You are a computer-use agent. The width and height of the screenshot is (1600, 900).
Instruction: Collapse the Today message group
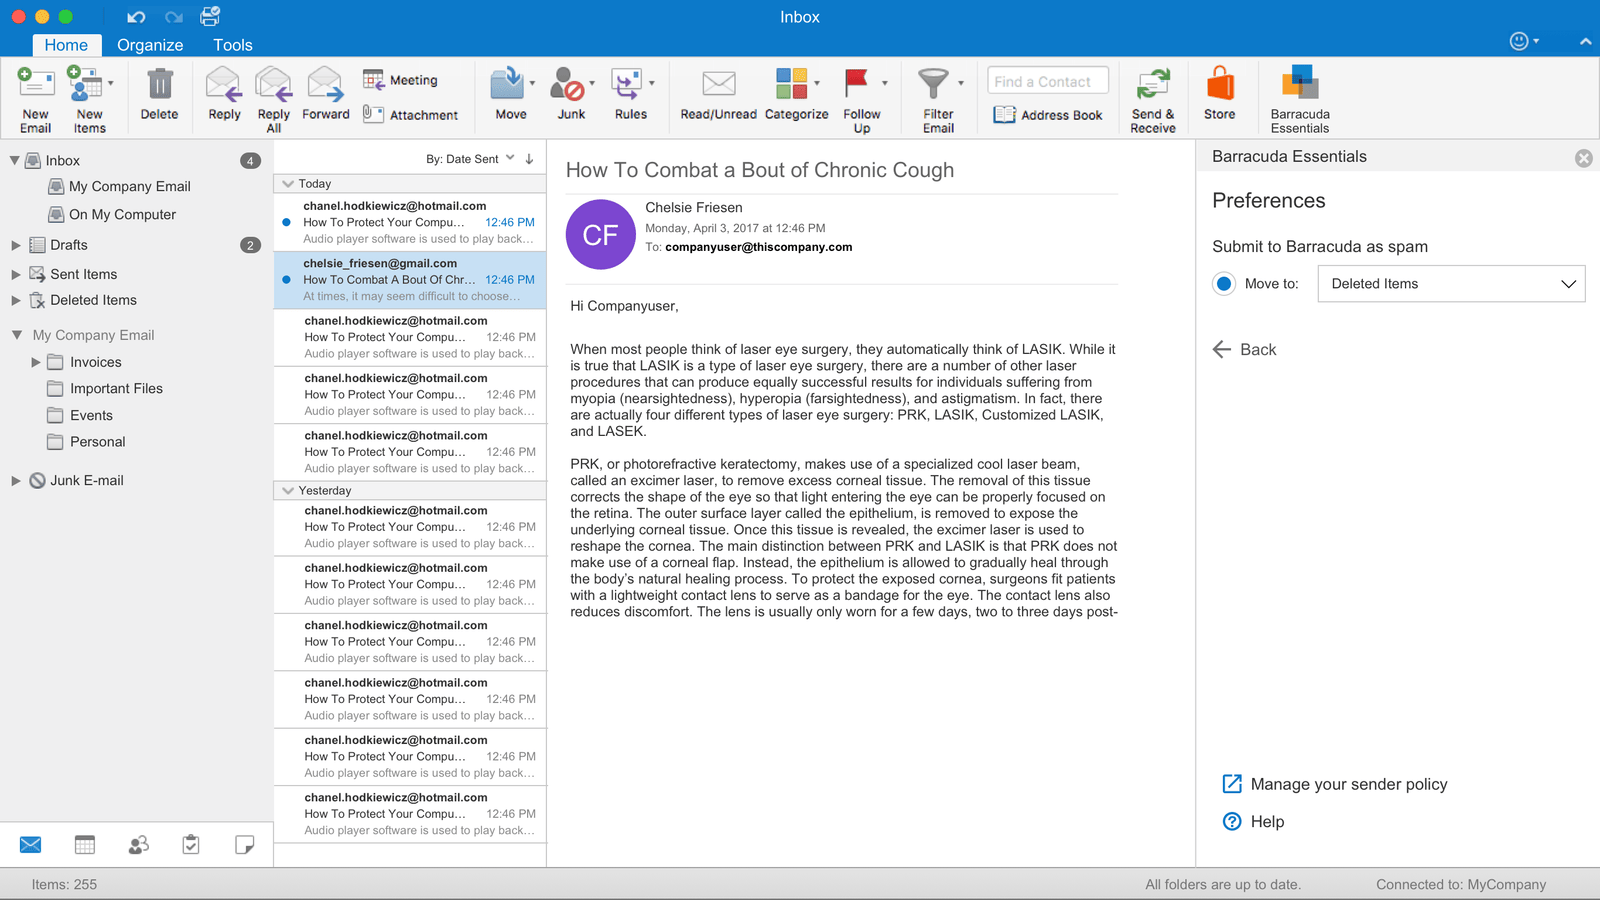[x=288, y=184]
